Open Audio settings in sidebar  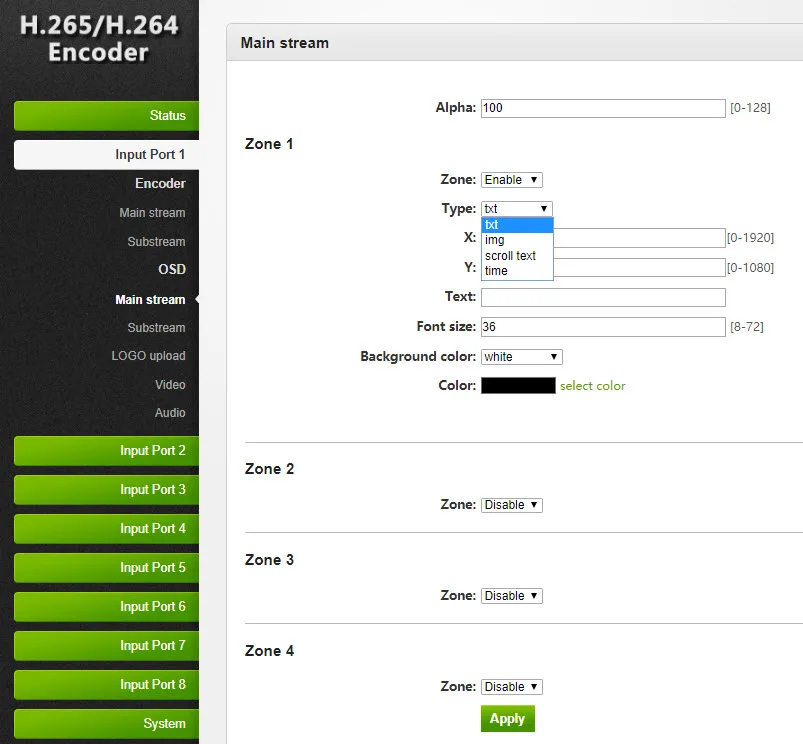point(170,413)
